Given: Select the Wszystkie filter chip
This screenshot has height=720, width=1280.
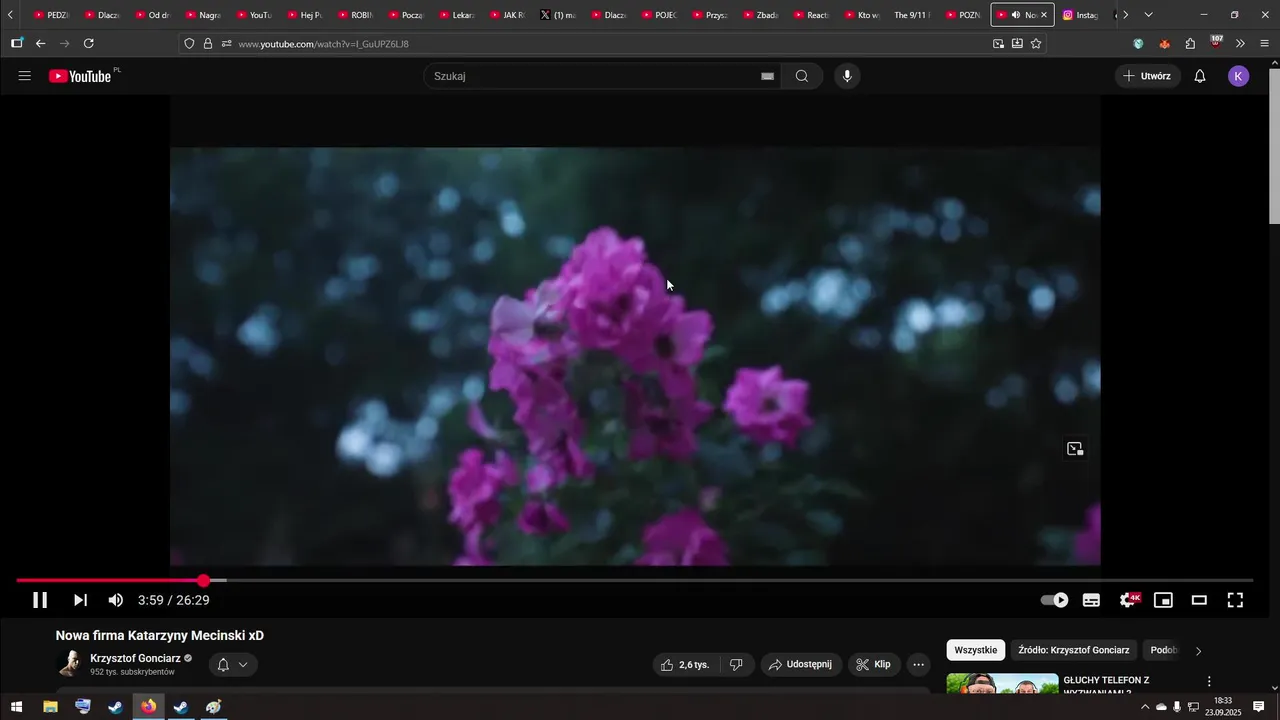Looking at the screenshot, I should tap(975, 650).
